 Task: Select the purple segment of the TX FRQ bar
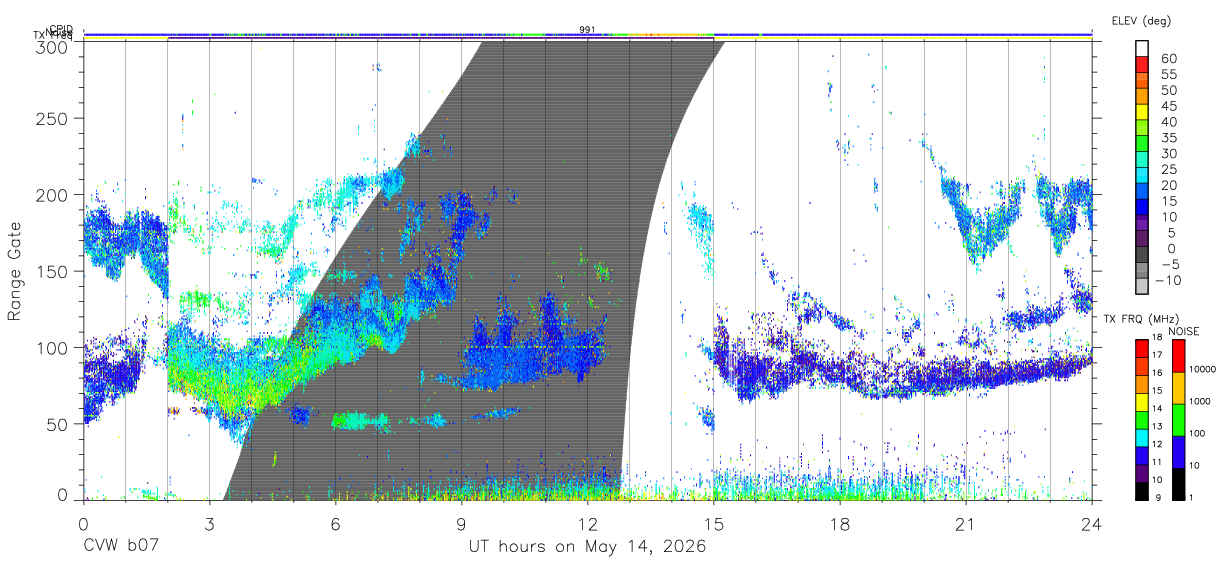coord(1140,473)
